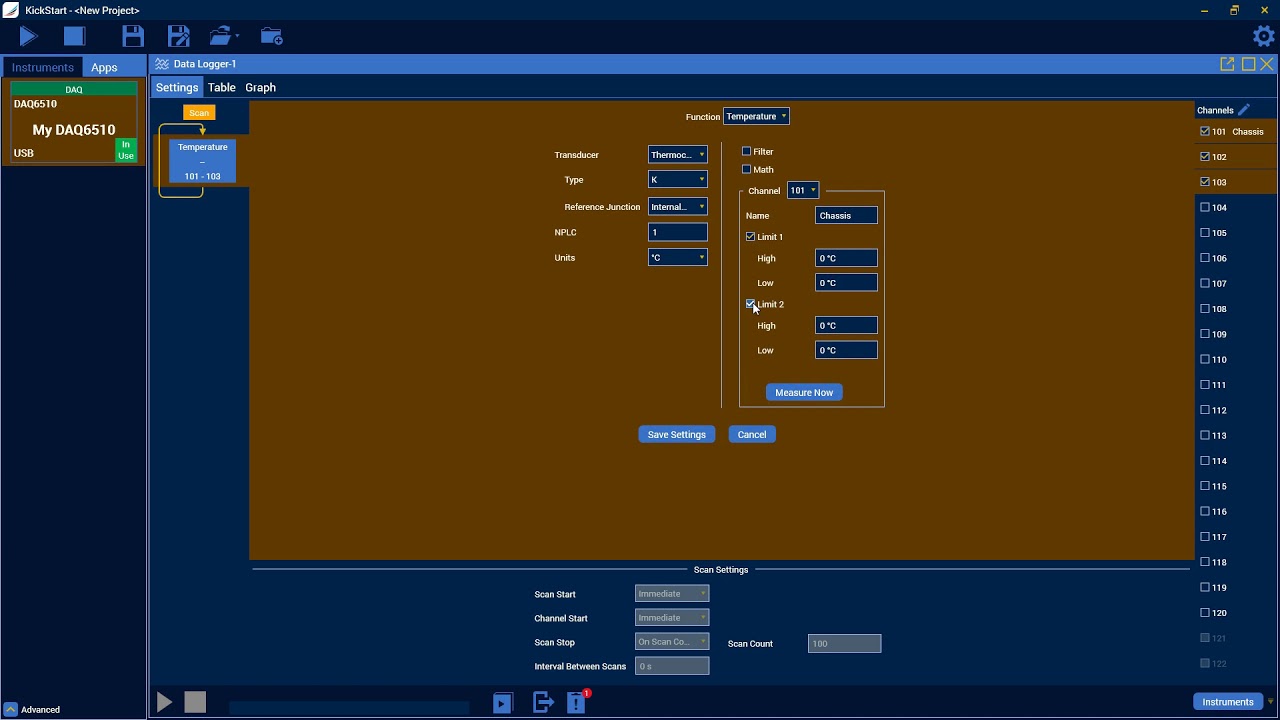Image resolution: width=1280 pixels, height=720 pixels.
Task: Click the Save Settings button
Action: [x=677, y=434]
